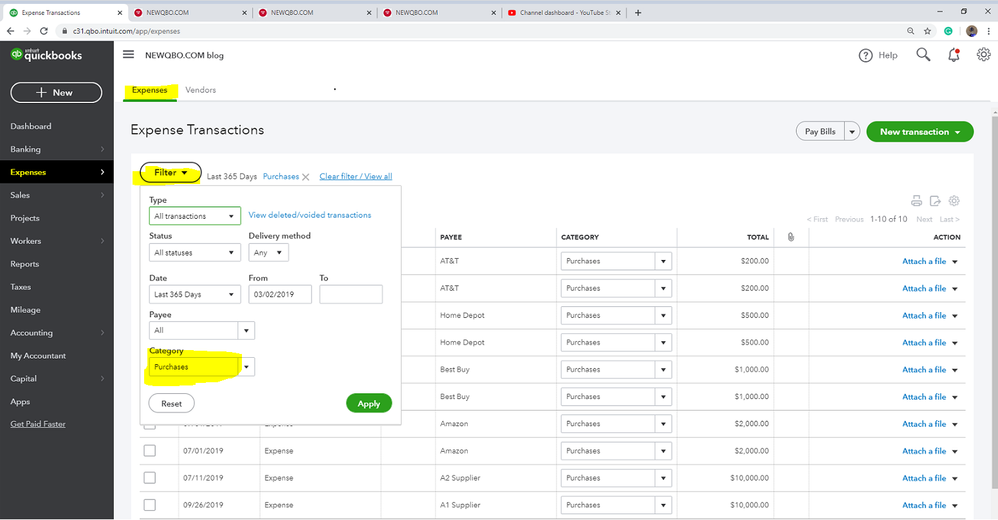Expand the Pay Bills dropdown arrow
Viewport: 998px width, 520px height.
(x=852, y=132)
